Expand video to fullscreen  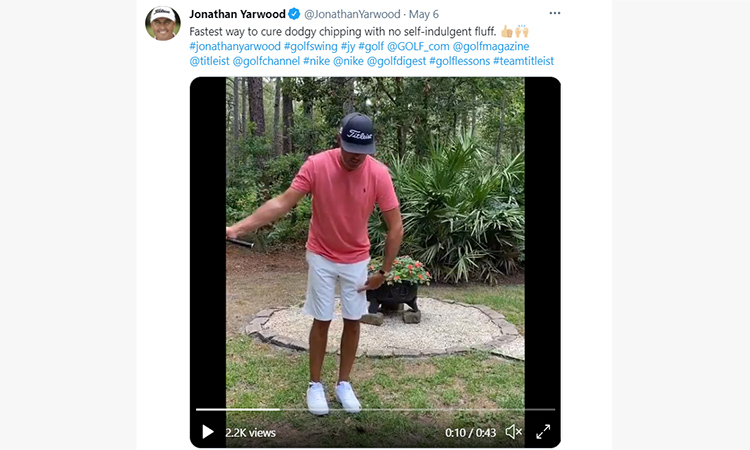pos(543,432)
